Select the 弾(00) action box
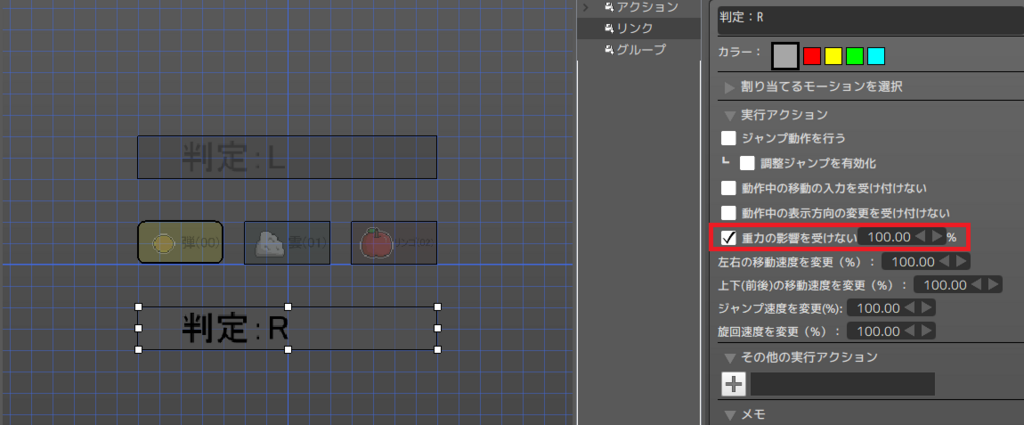Screen dimensions: 1024x425 coord(180,243)
